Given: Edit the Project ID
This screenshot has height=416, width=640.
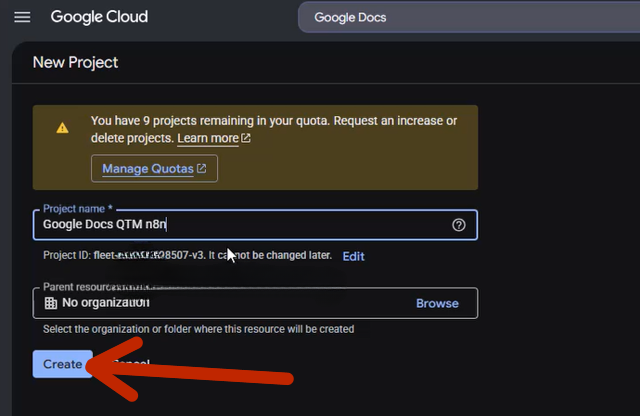Looking at the screenshot, I should pos(353,256).
